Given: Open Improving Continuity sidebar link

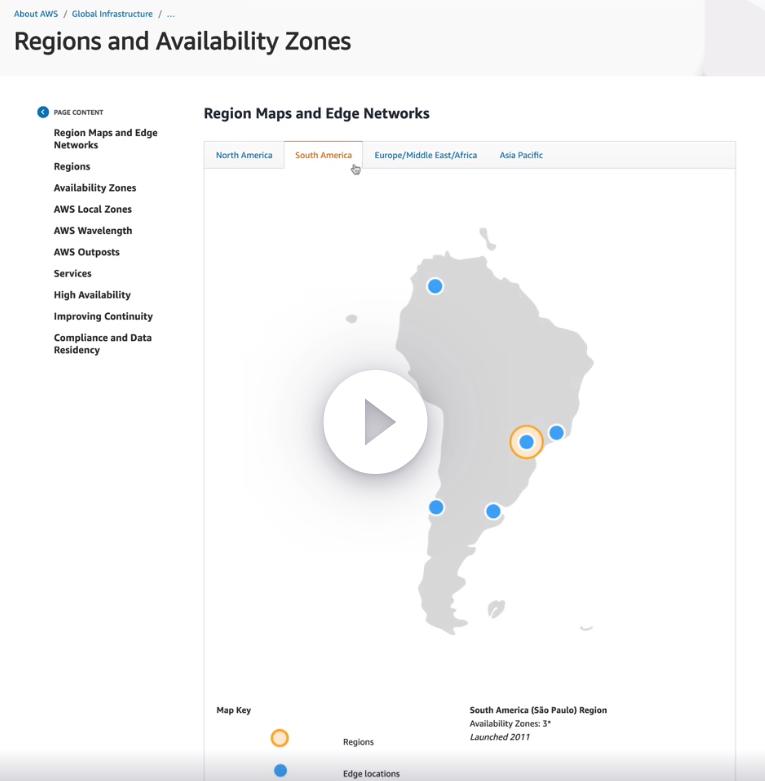Looking at the screenshot, I should tap(103, 316).
